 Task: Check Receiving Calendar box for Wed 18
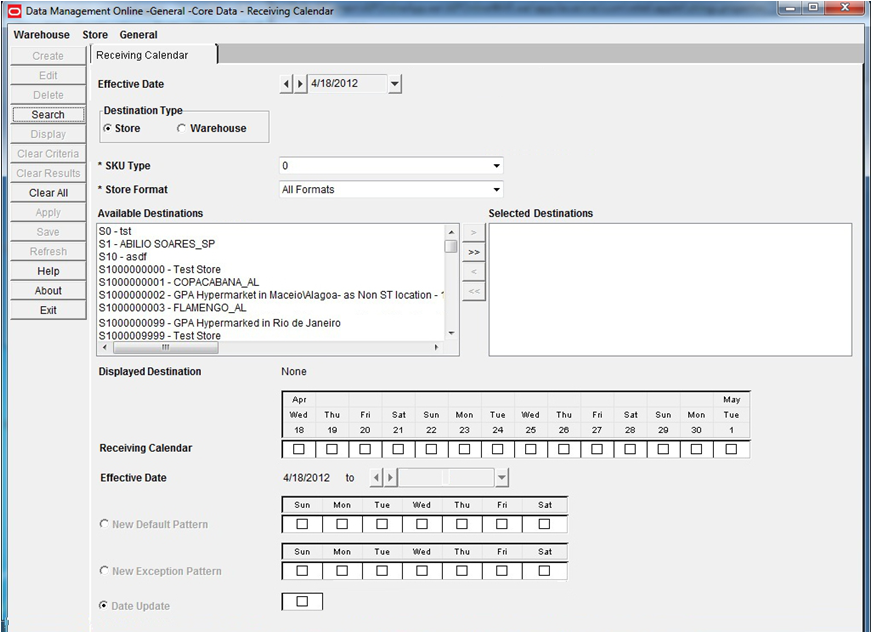coord(299,449)
